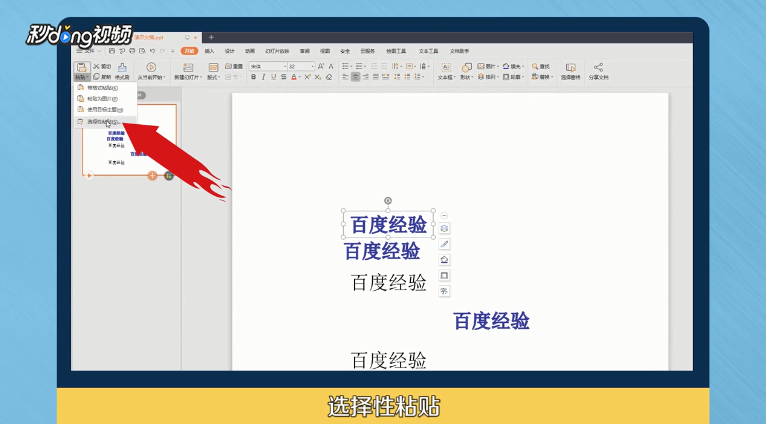Click the rotation handle above selected text box
The image size is (766, 424).
tap(388, 201)
